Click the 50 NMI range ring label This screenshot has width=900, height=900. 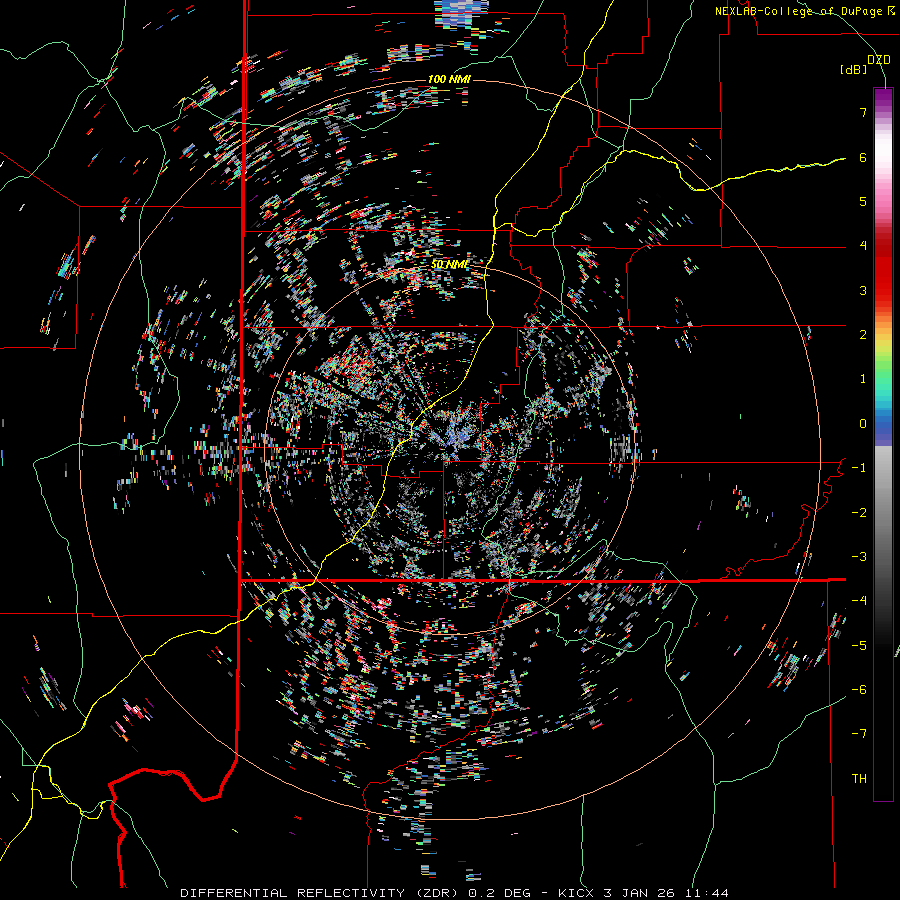click(x=449, y=264)
